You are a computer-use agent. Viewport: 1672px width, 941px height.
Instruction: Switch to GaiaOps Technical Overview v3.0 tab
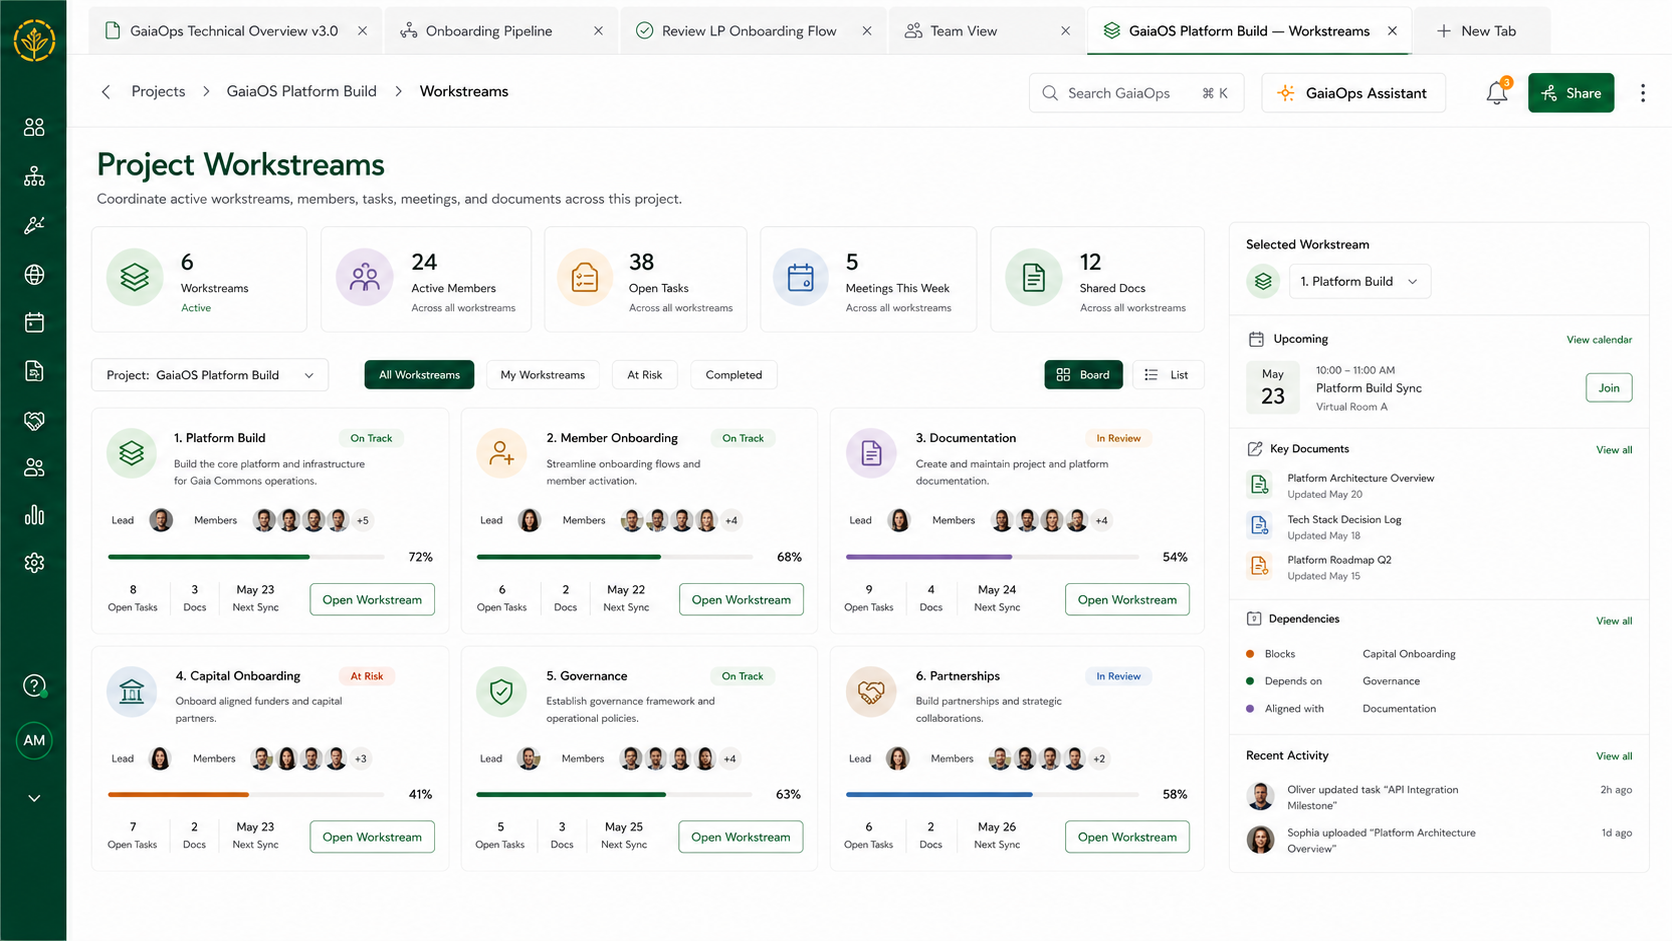[x=234, y=31]
